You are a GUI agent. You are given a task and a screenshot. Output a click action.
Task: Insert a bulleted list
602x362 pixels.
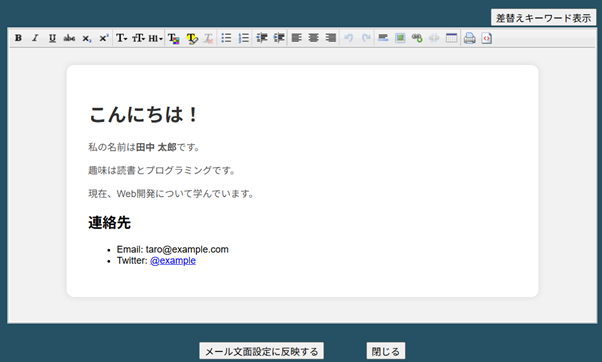[x=227, y=38]
